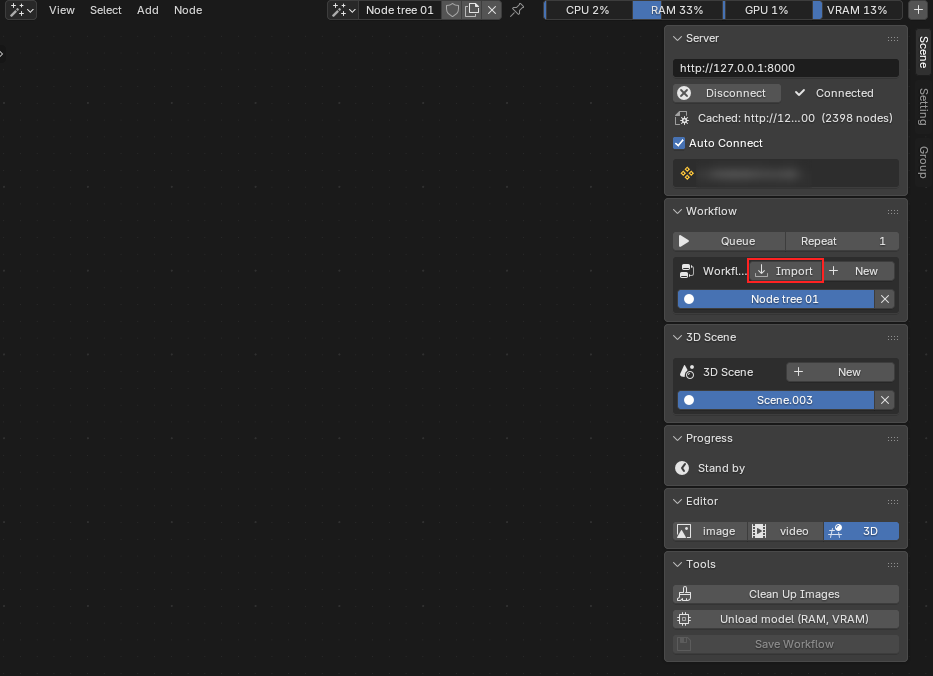Switch editor to image mode
This screenshot has height=676, width=933.
(710, 531)
